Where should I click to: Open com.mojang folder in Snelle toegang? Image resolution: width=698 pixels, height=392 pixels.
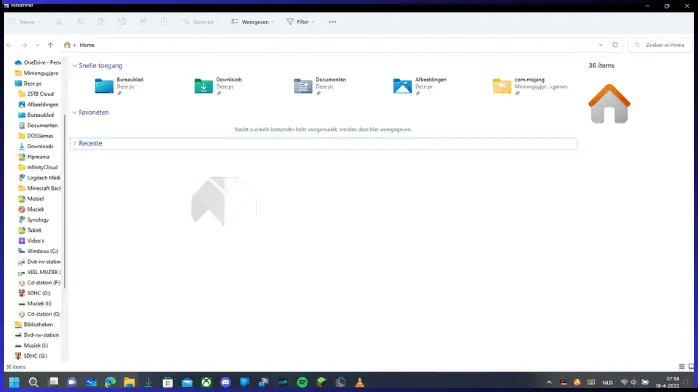(530, 85)
